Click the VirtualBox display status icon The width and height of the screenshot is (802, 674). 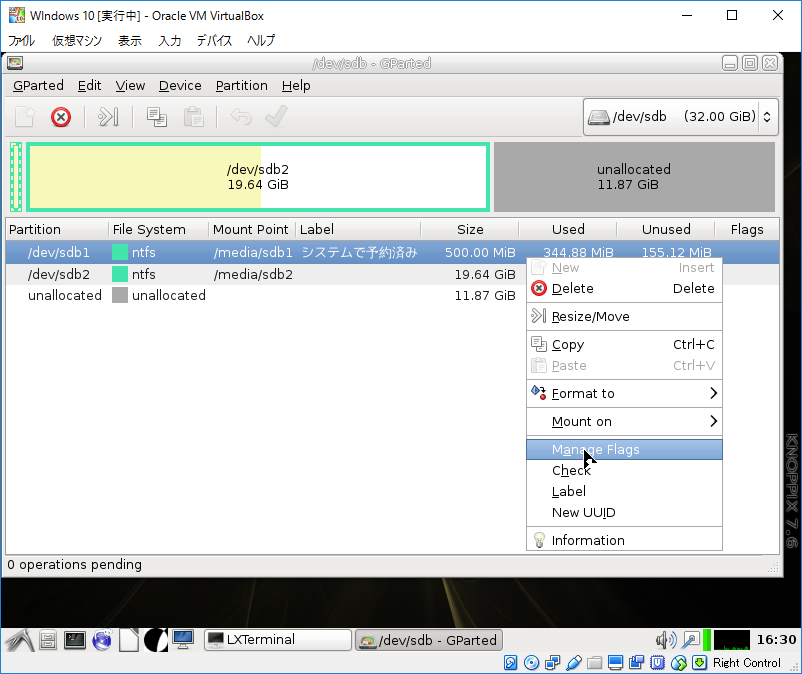[x=615, y=663]
